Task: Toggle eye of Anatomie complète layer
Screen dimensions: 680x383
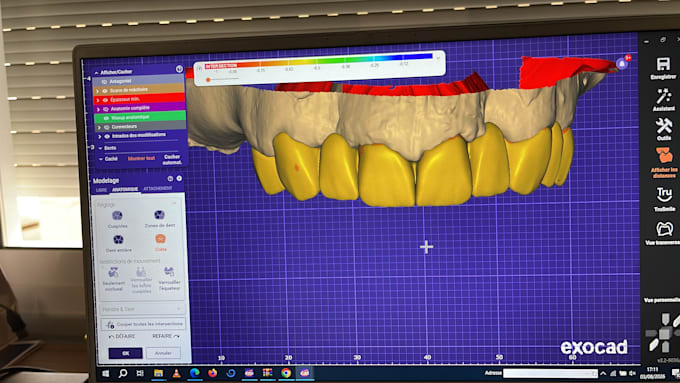Action: [x=105, y=109]
